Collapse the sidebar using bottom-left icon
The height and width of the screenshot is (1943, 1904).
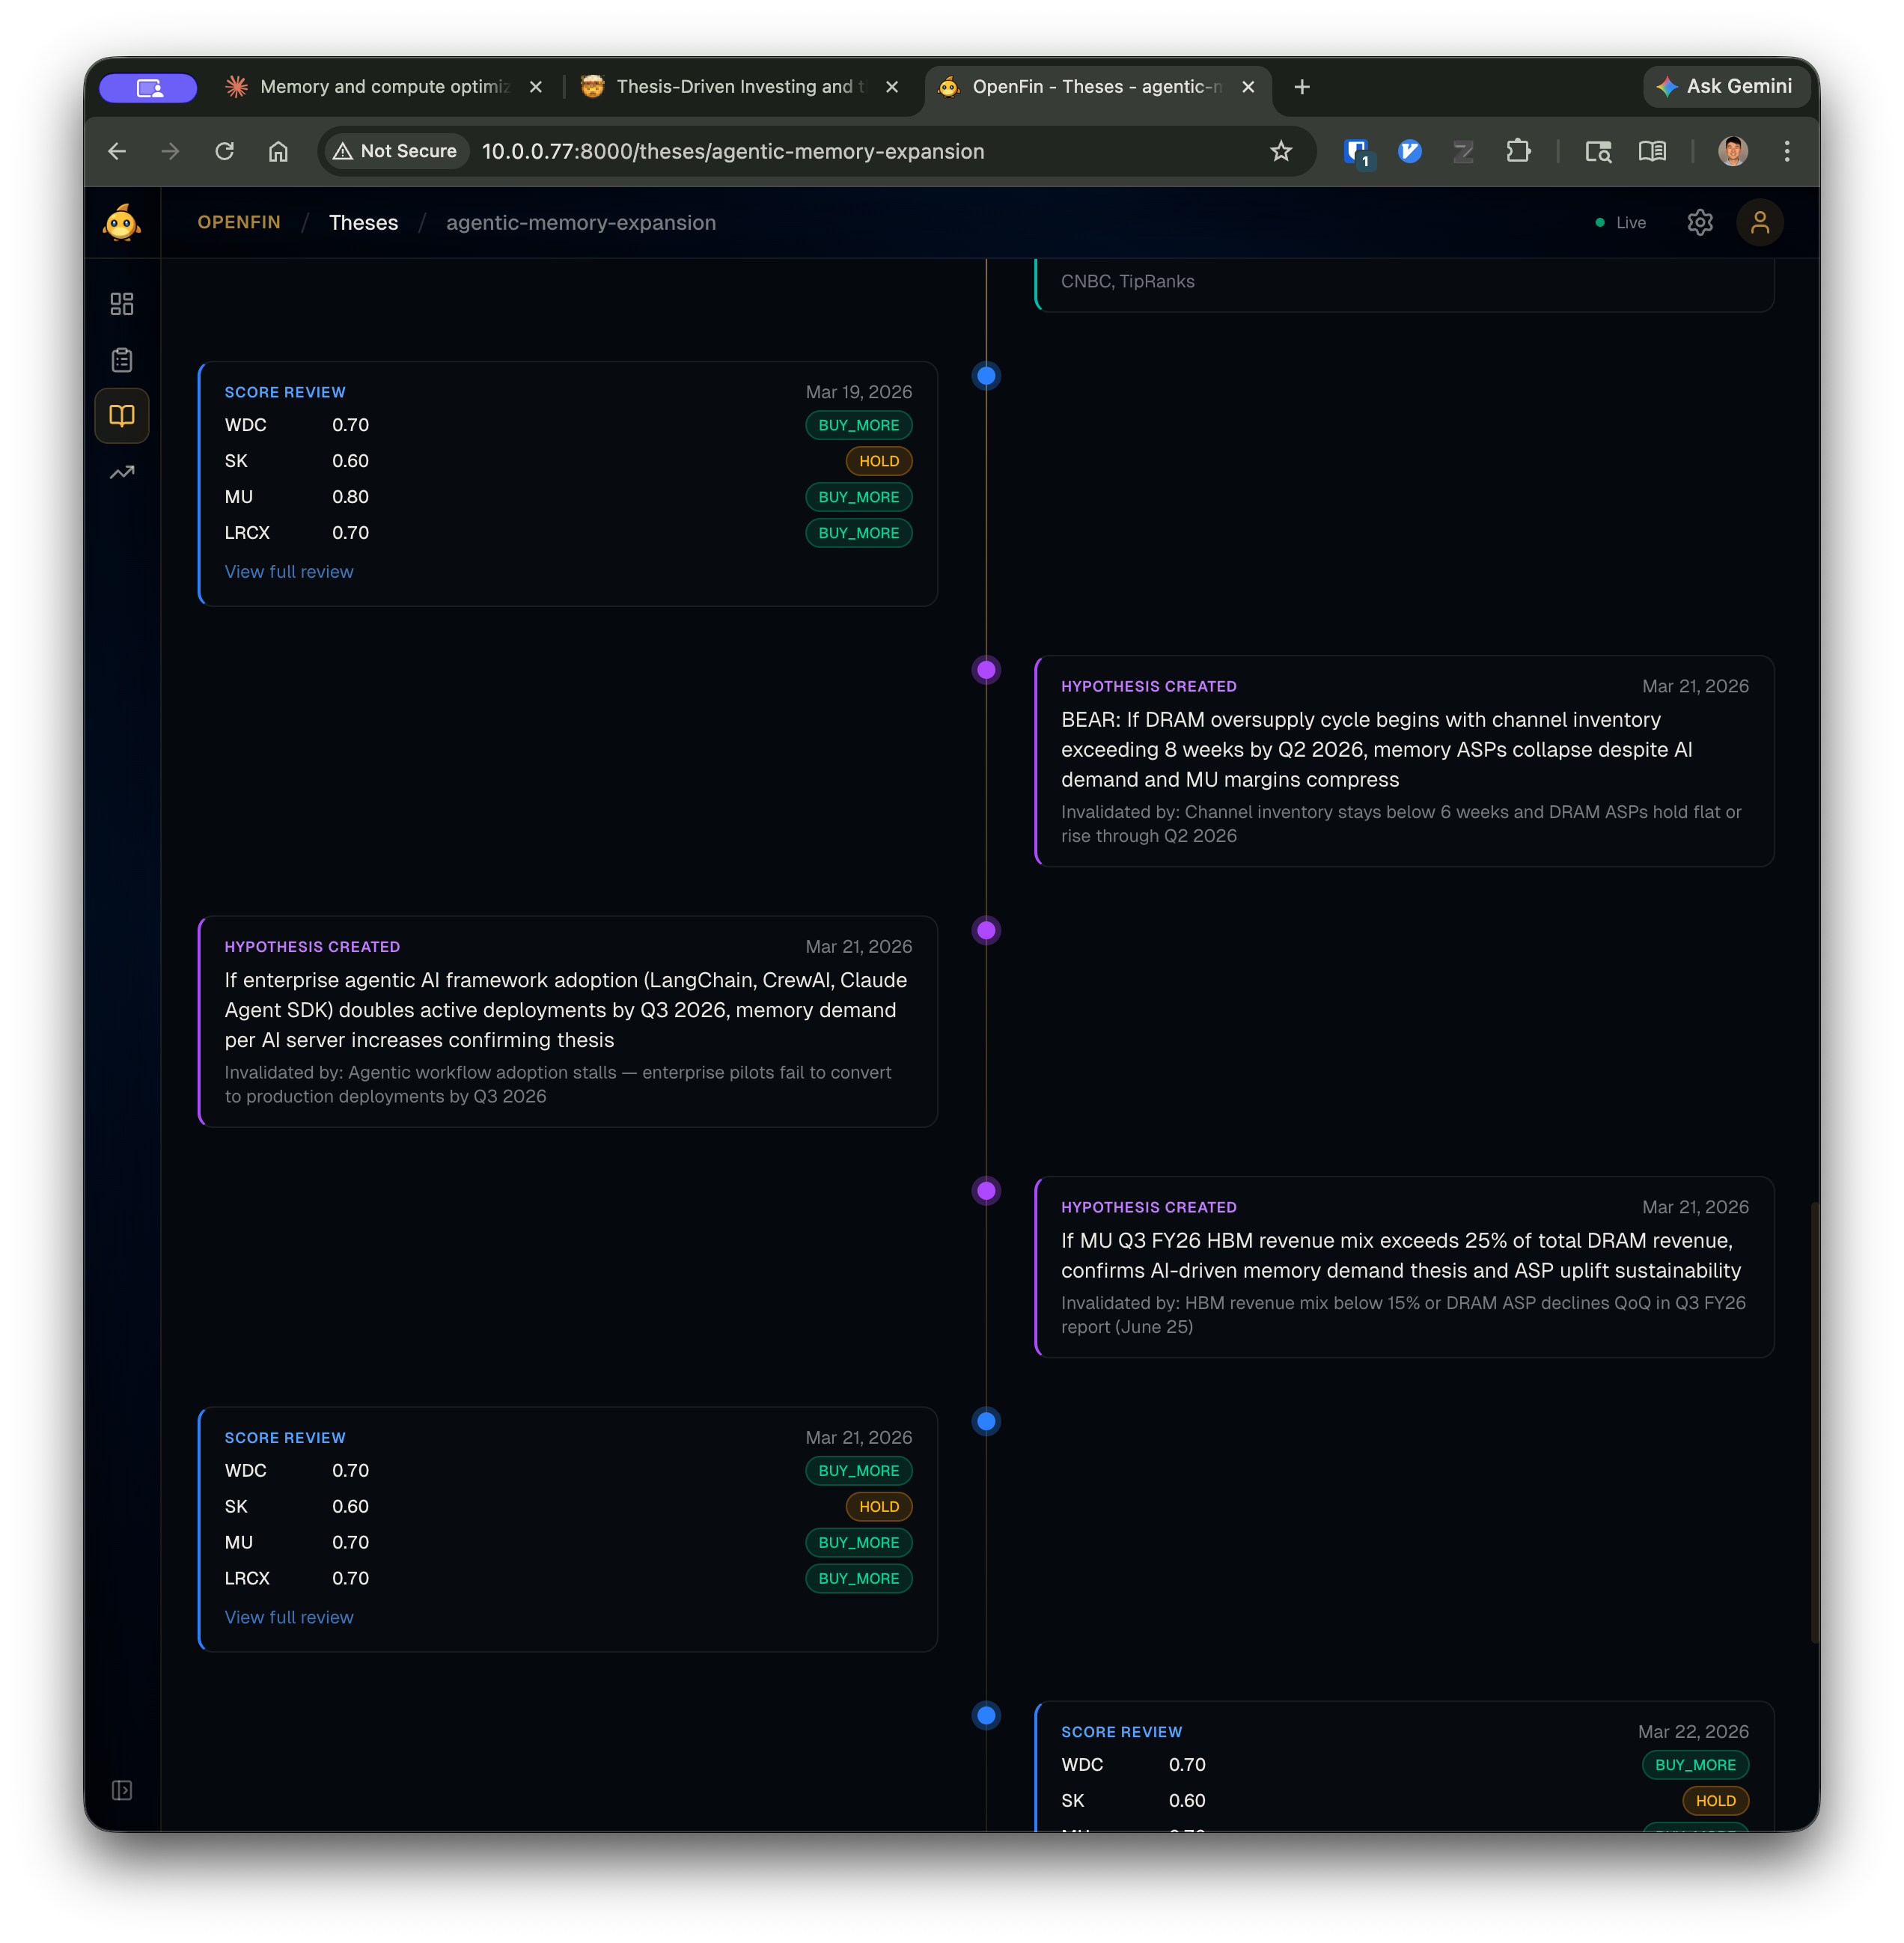click(122, 1790)
